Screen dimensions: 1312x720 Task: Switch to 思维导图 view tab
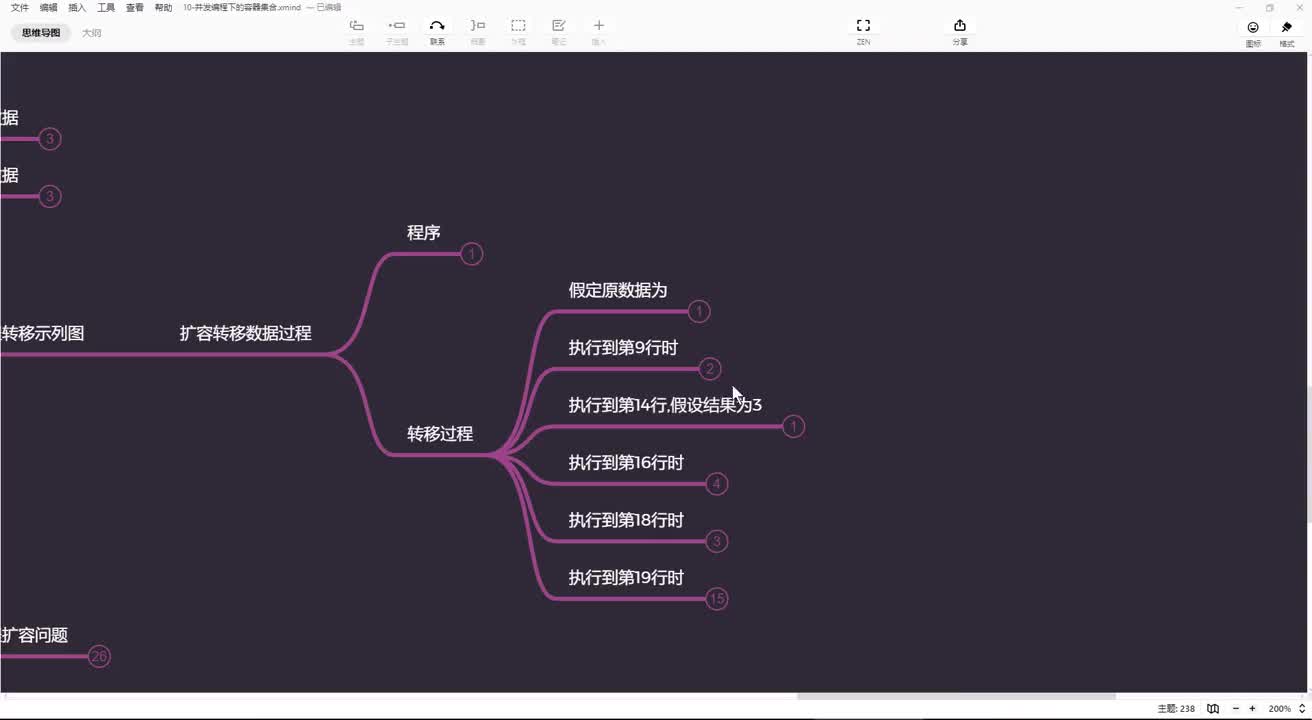[41, 33]
